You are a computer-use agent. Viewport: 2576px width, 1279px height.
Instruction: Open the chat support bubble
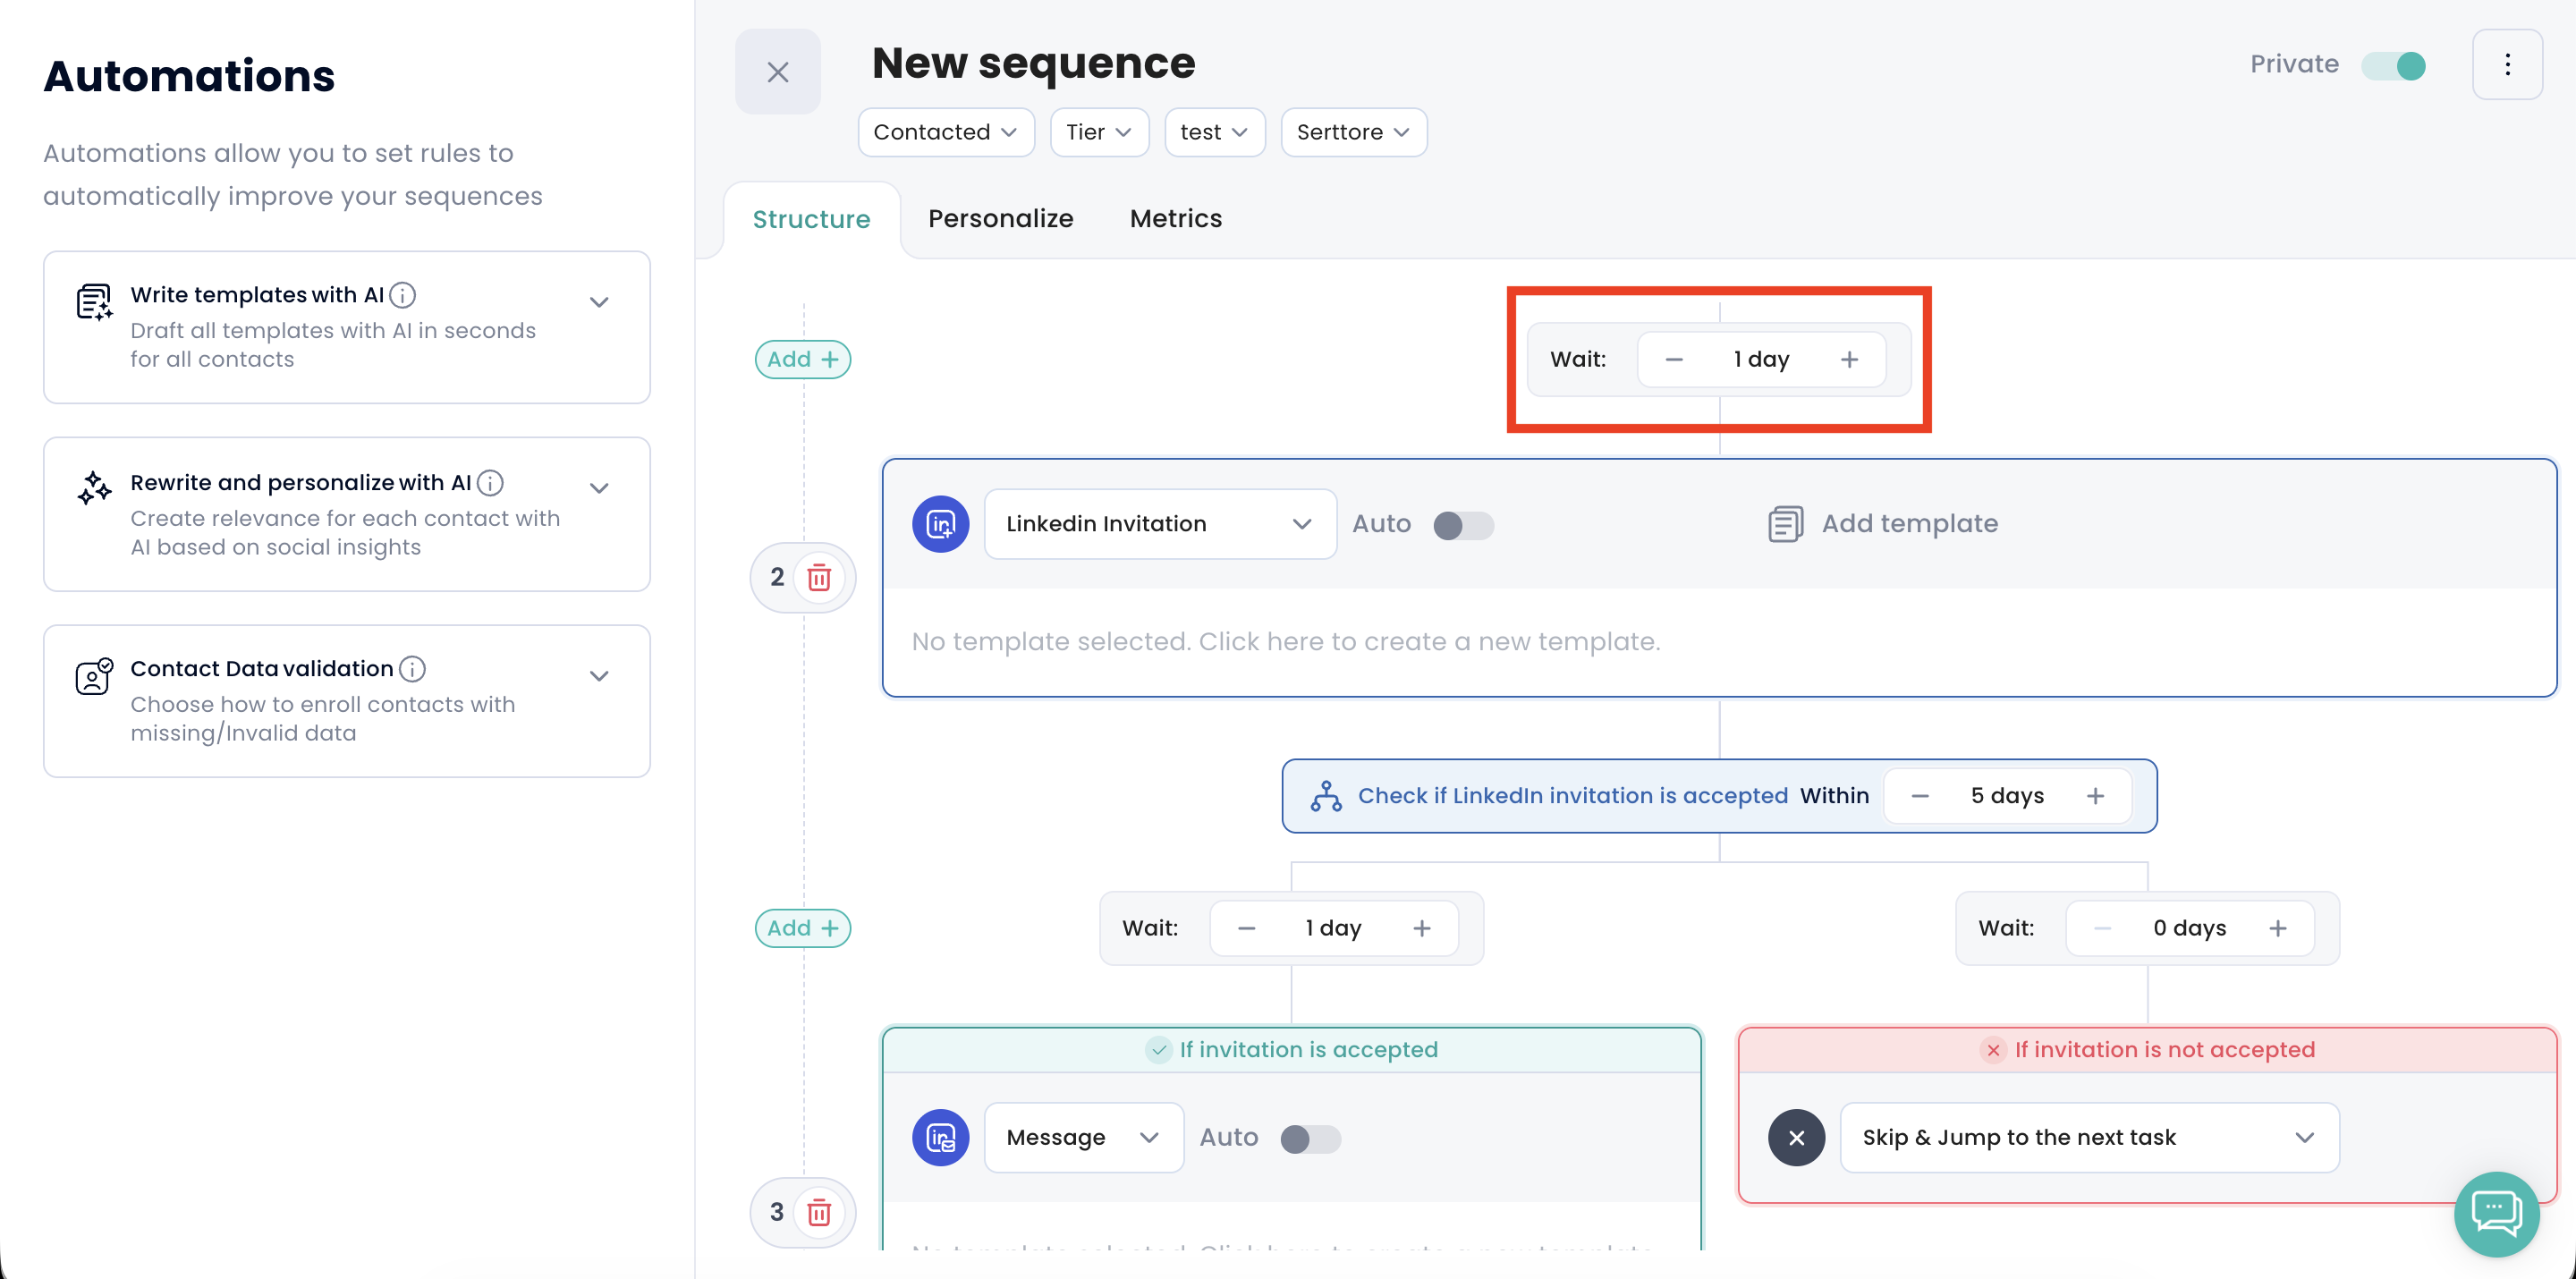point(2496,1213)
